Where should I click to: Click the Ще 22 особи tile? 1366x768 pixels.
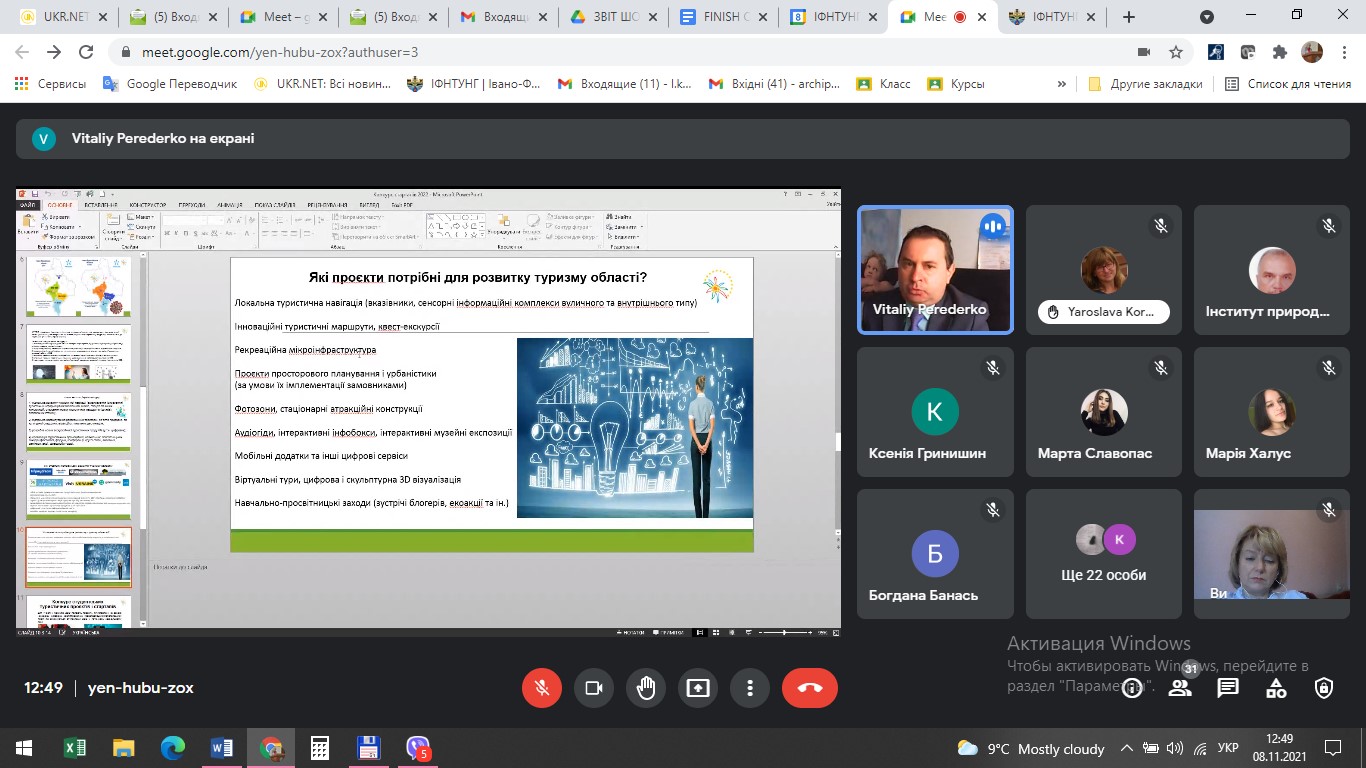1103,552
